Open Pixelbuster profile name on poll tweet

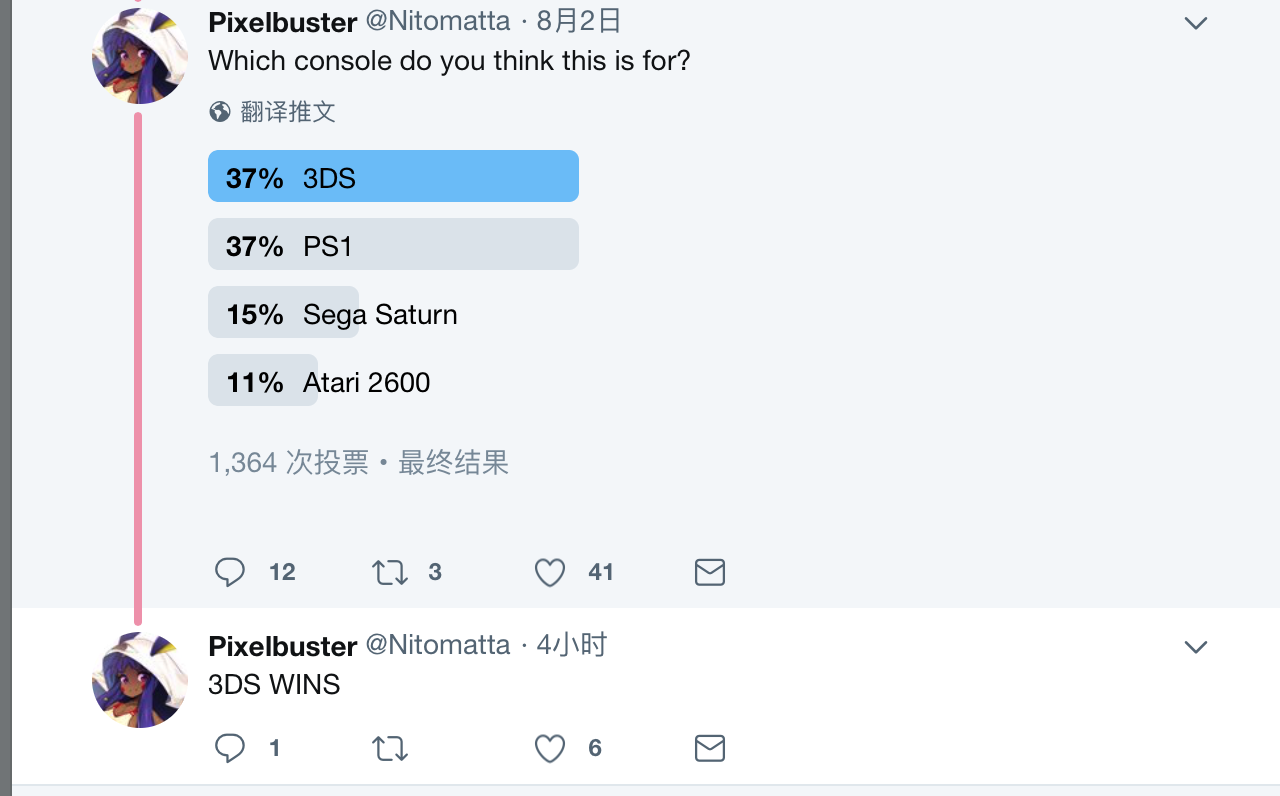pyautogui.click(x=283, y=22)
